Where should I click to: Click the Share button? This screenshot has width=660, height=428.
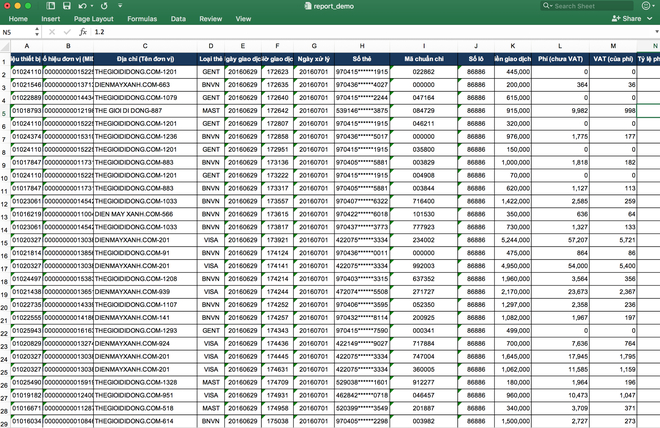[628, 19]
